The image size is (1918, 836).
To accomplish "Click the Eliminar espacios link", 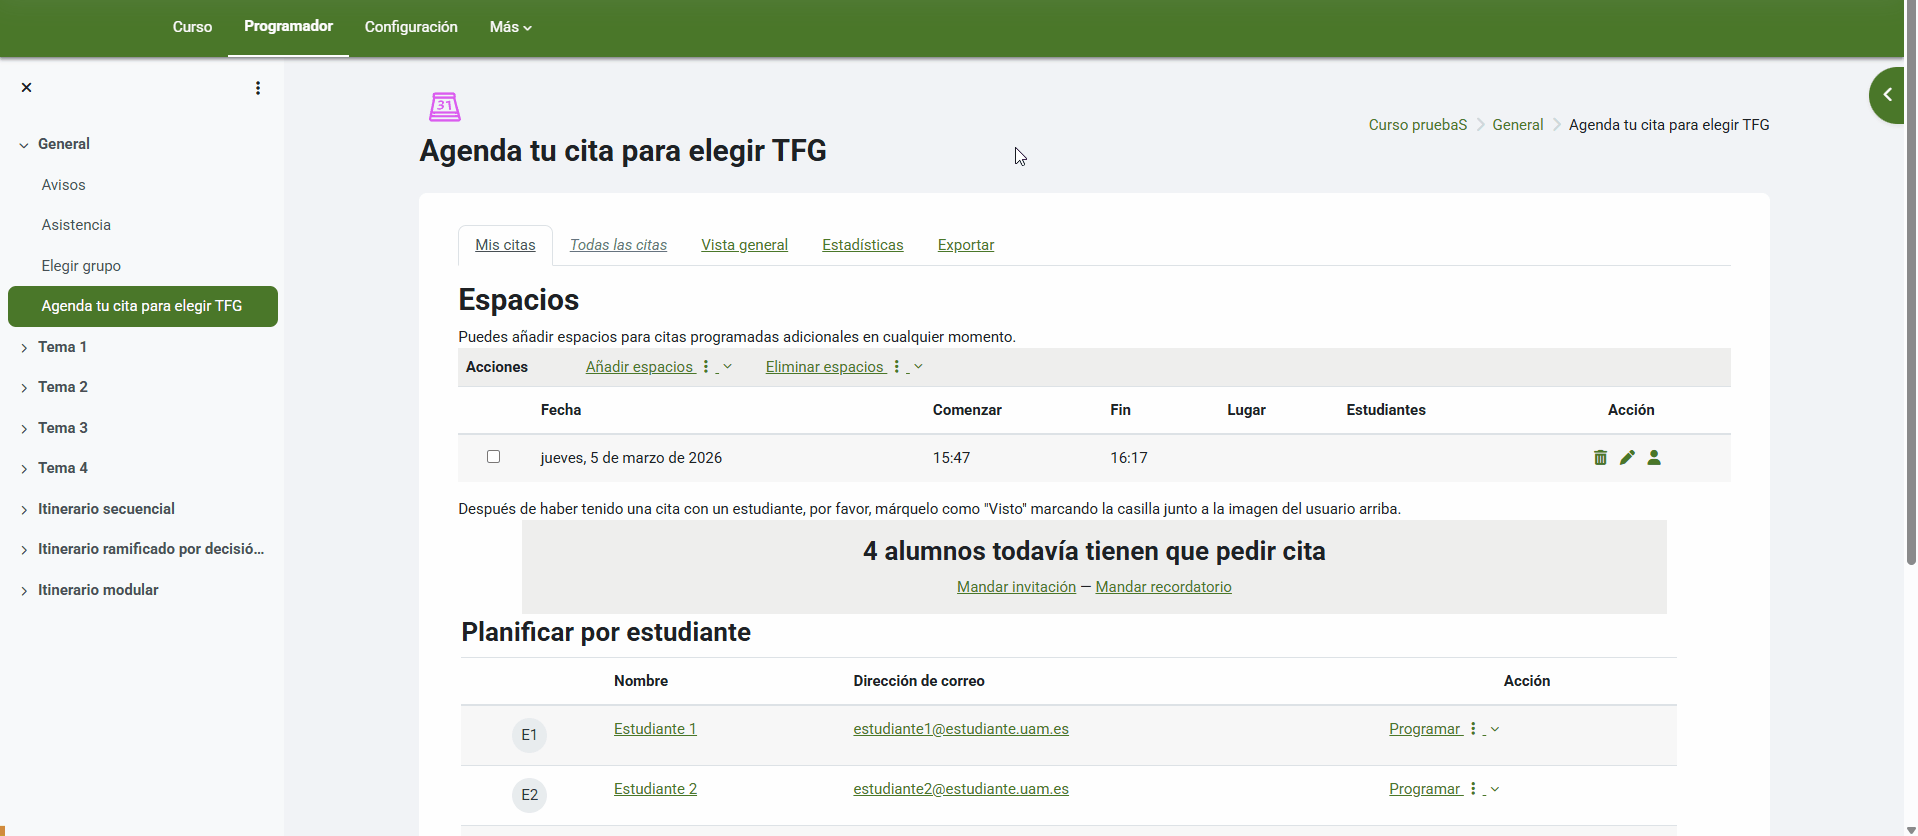I will tap(825, 367).
